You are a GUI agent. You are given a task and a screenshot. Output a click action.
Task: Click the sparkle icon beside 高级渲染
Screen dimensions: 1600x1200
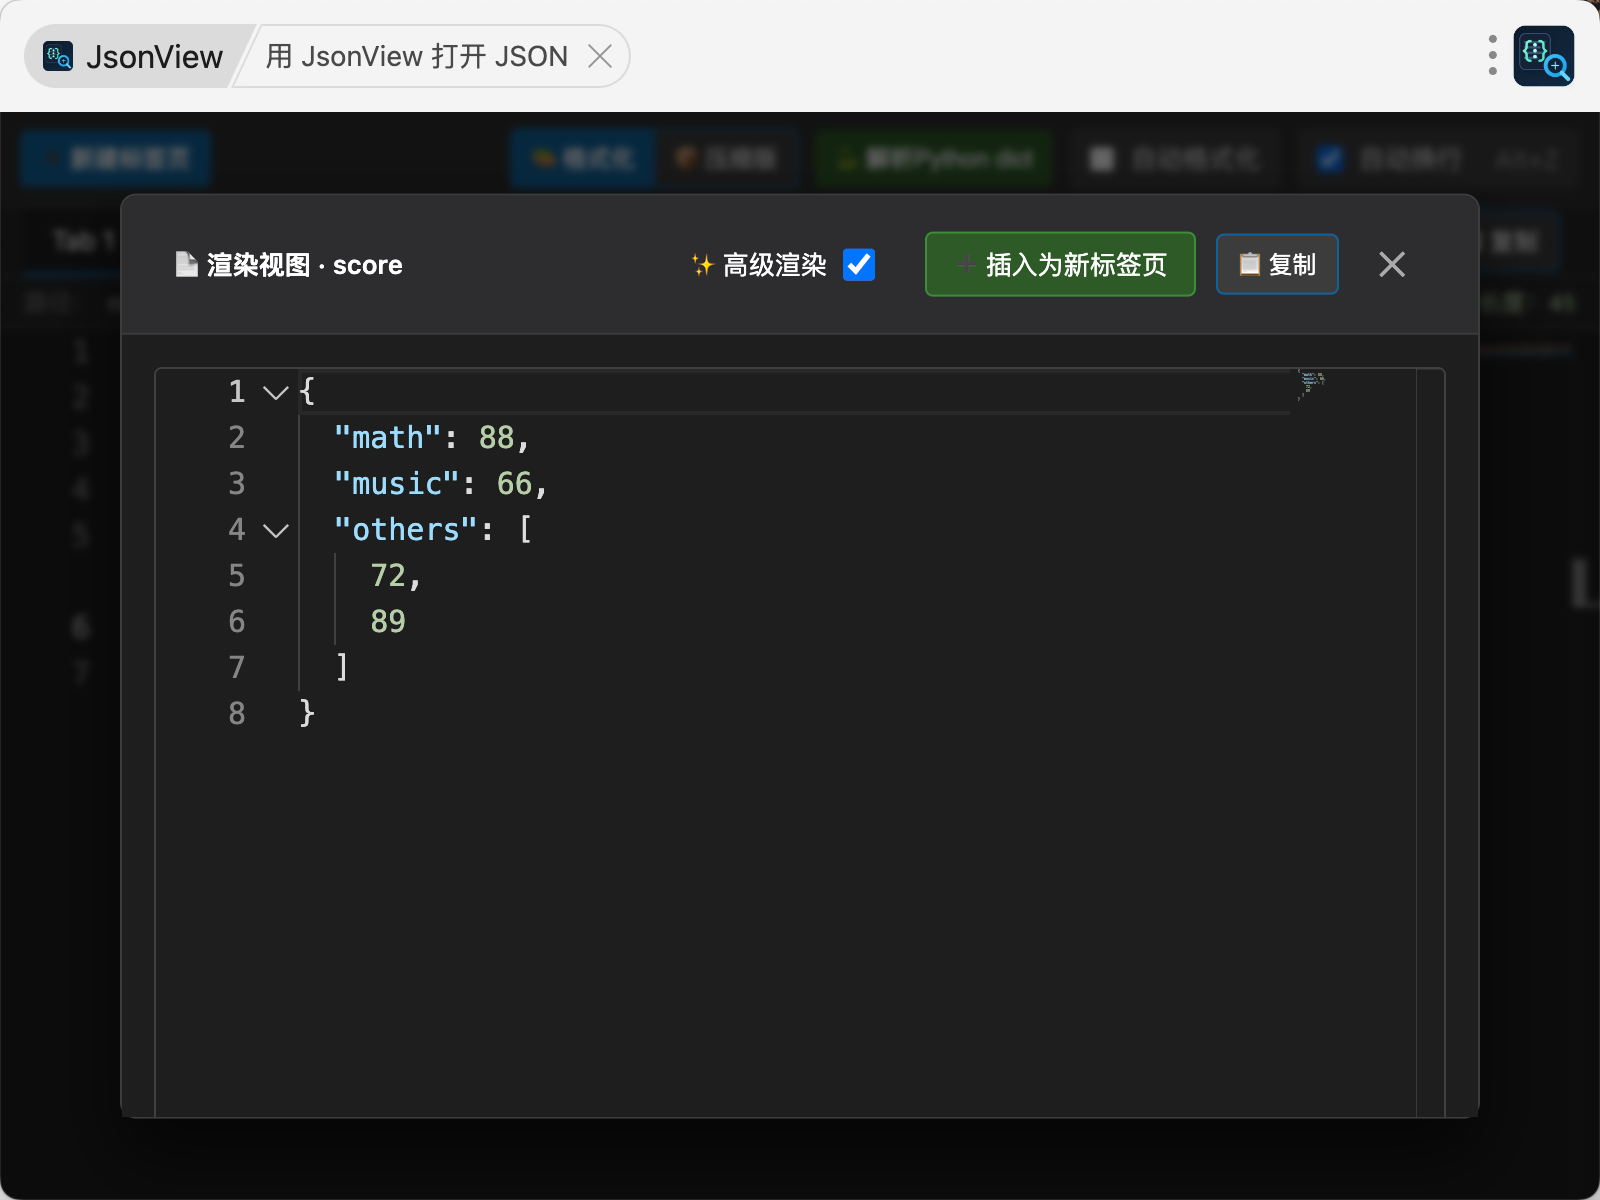click(702, 265)
